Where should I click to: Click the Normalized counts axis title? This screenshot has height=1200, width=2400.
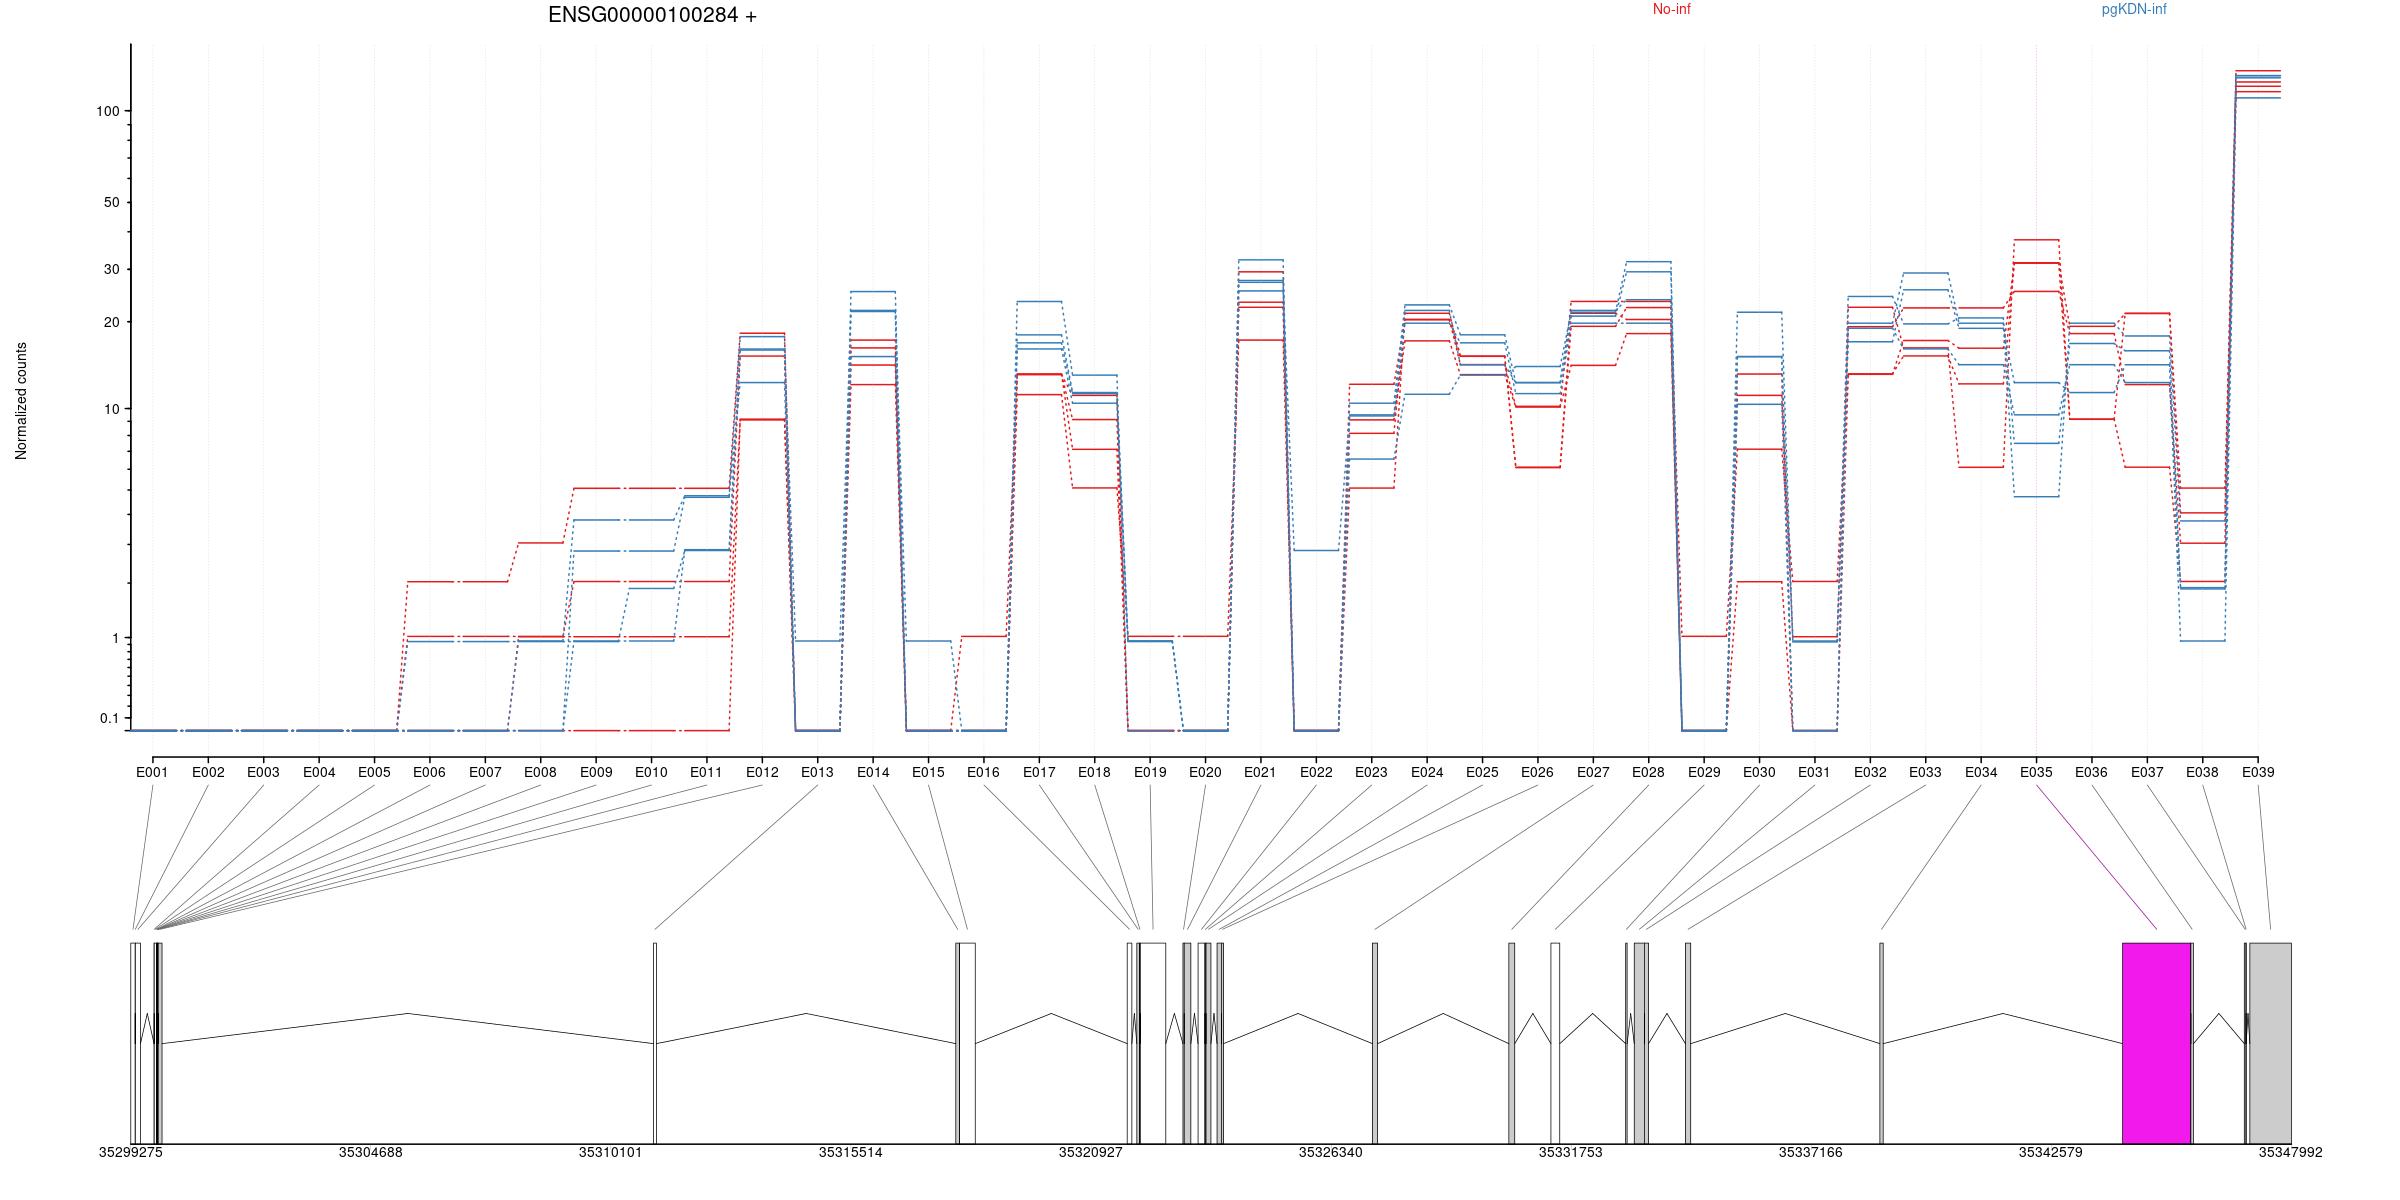point(21,400)
